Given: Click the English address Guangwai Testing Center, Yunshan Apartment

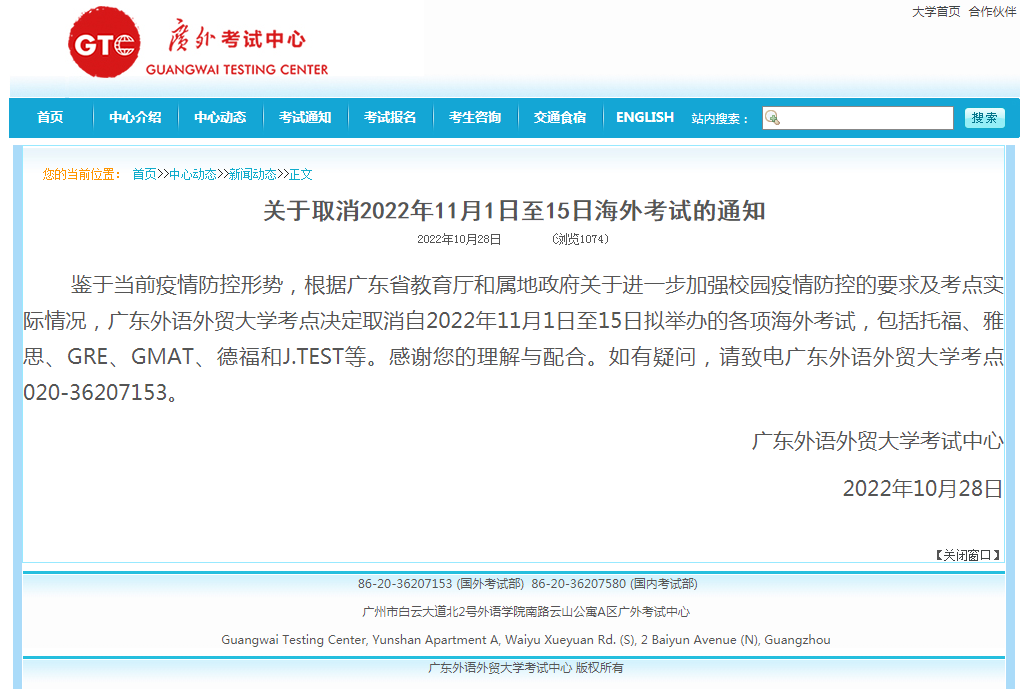Looking at the screenshot, I should (x=526, y=640).
